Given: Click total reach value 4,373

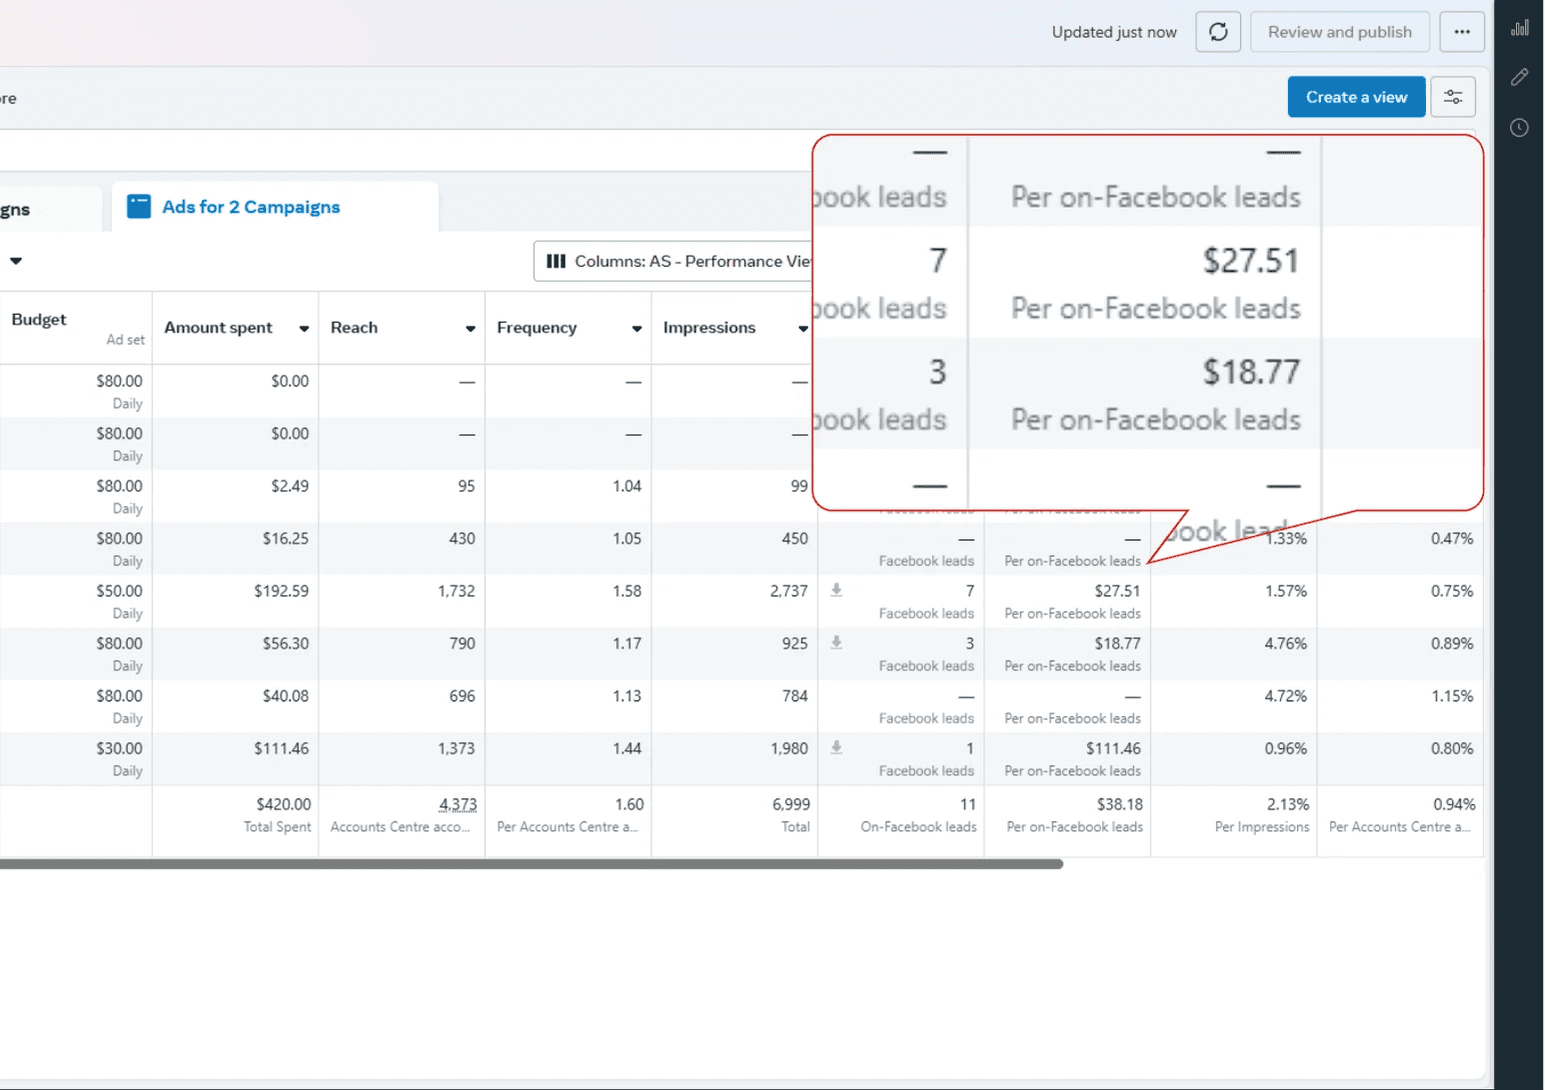Looking at the screenshot, I should [457, 804].
